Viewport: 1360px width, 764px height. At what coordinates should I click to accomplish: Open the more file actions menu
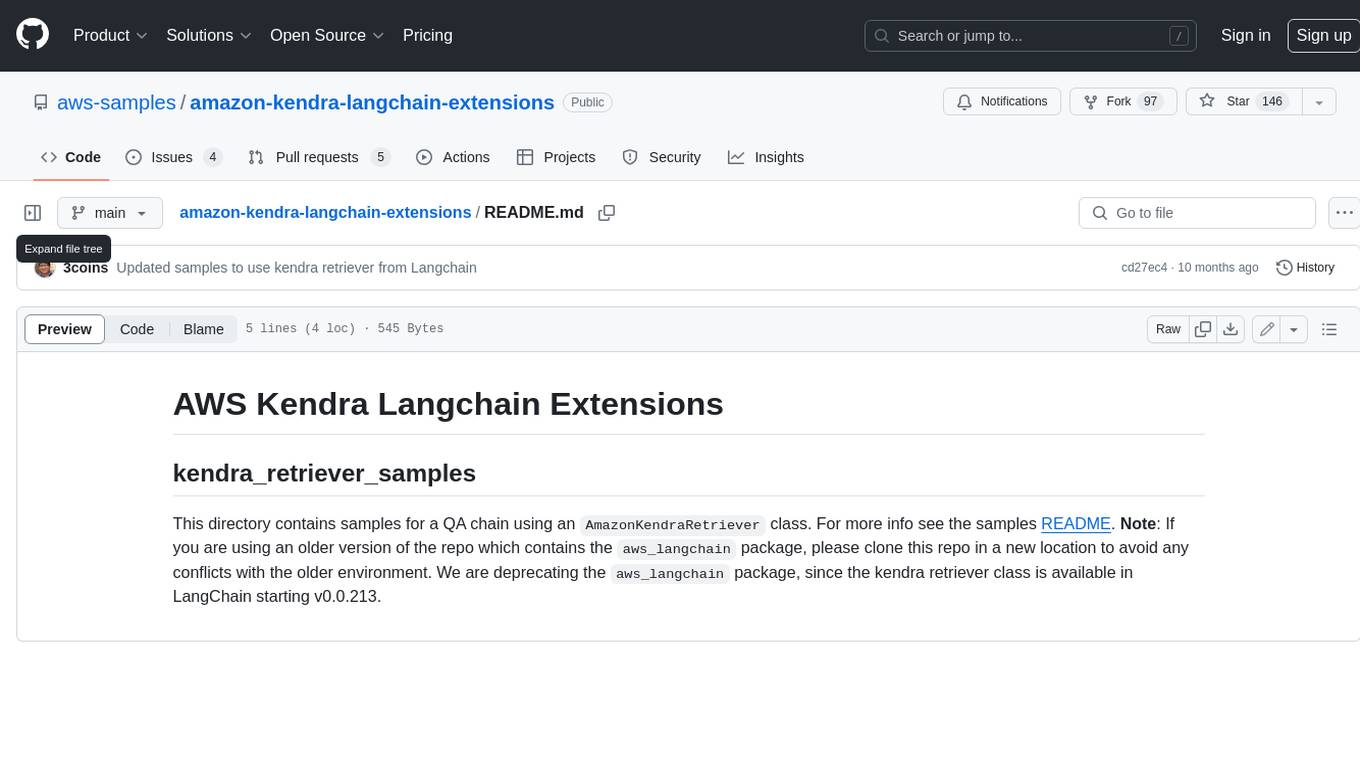point(1344,213)
